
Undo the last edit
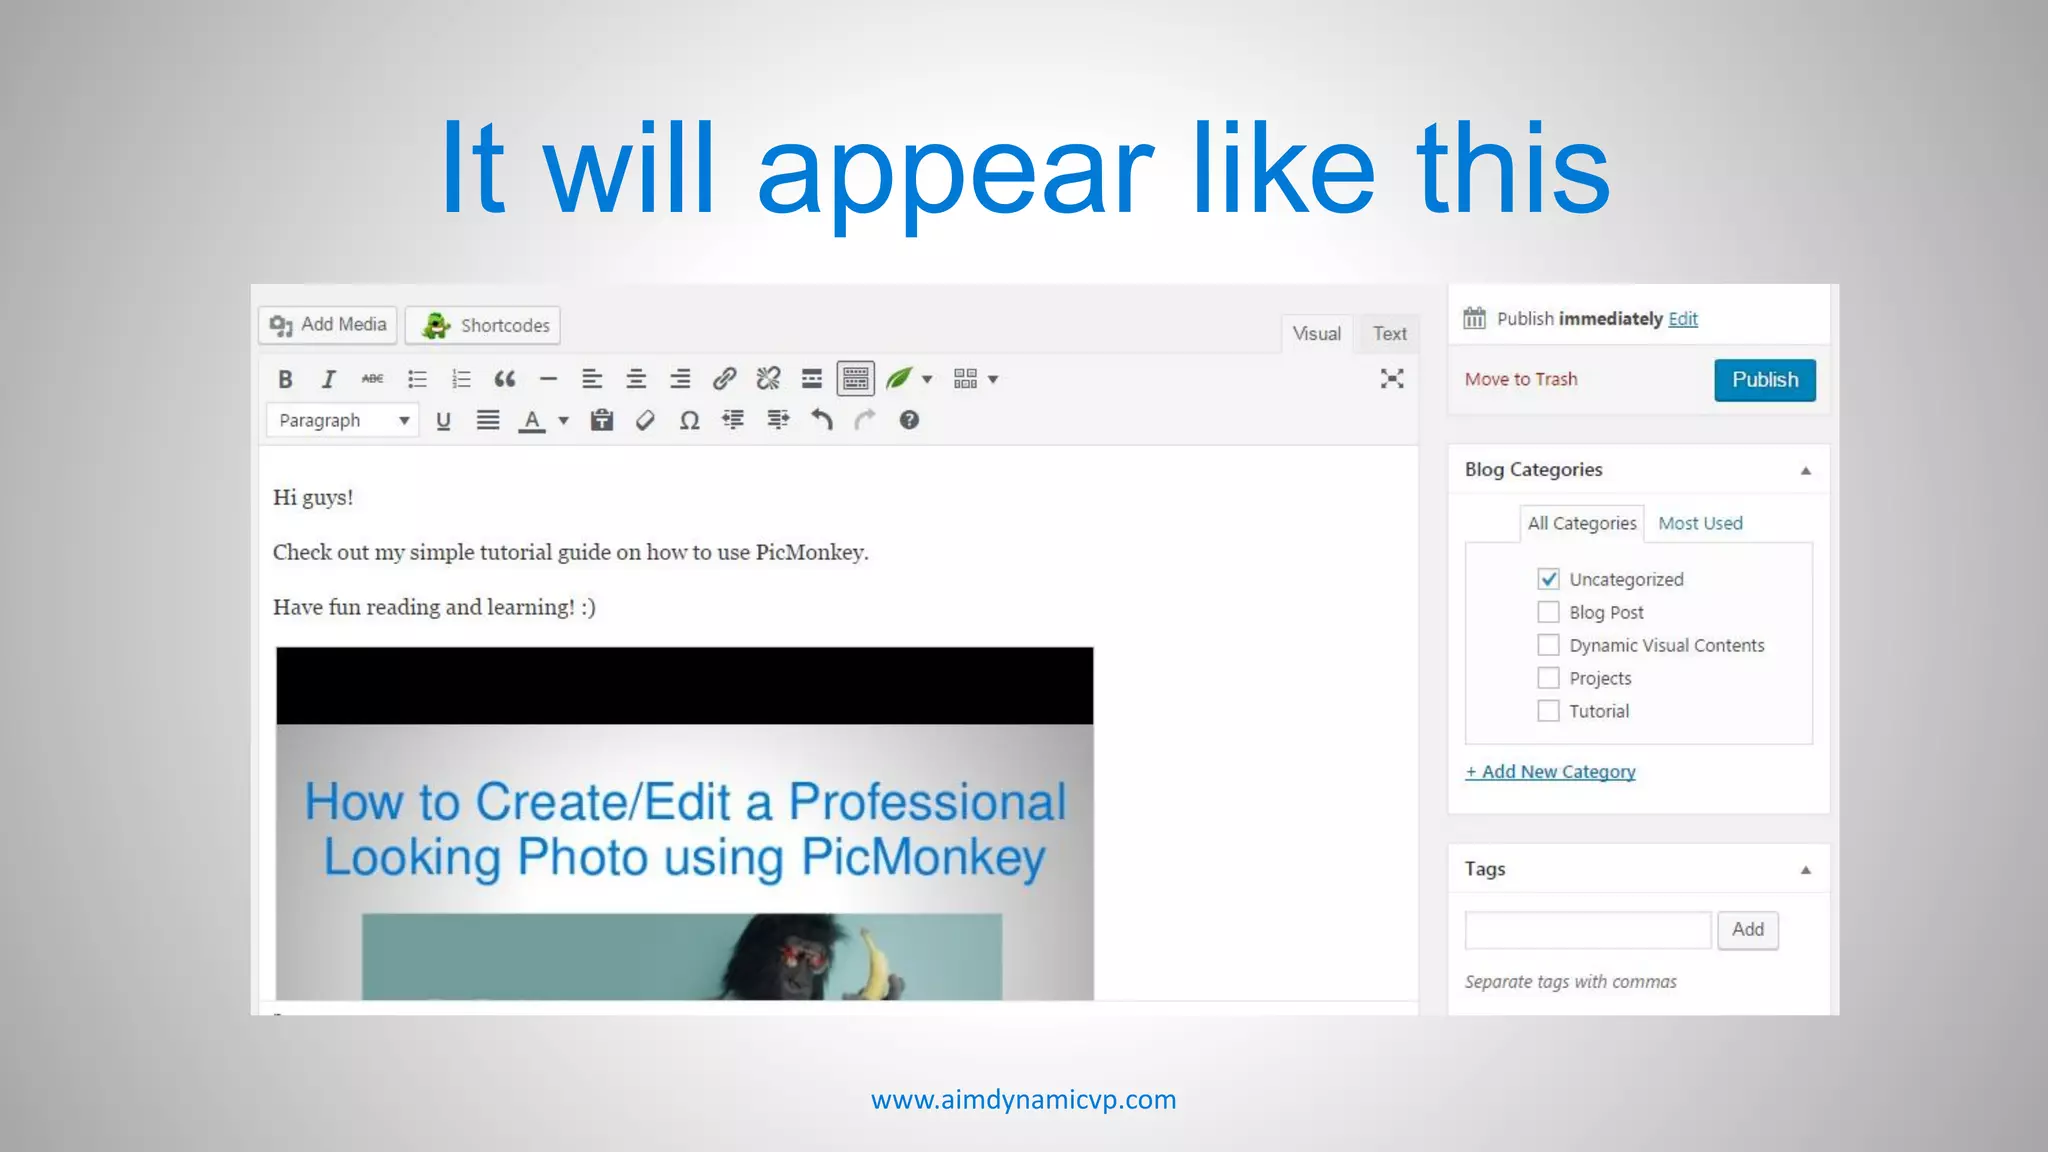click(x=821, y=421)
